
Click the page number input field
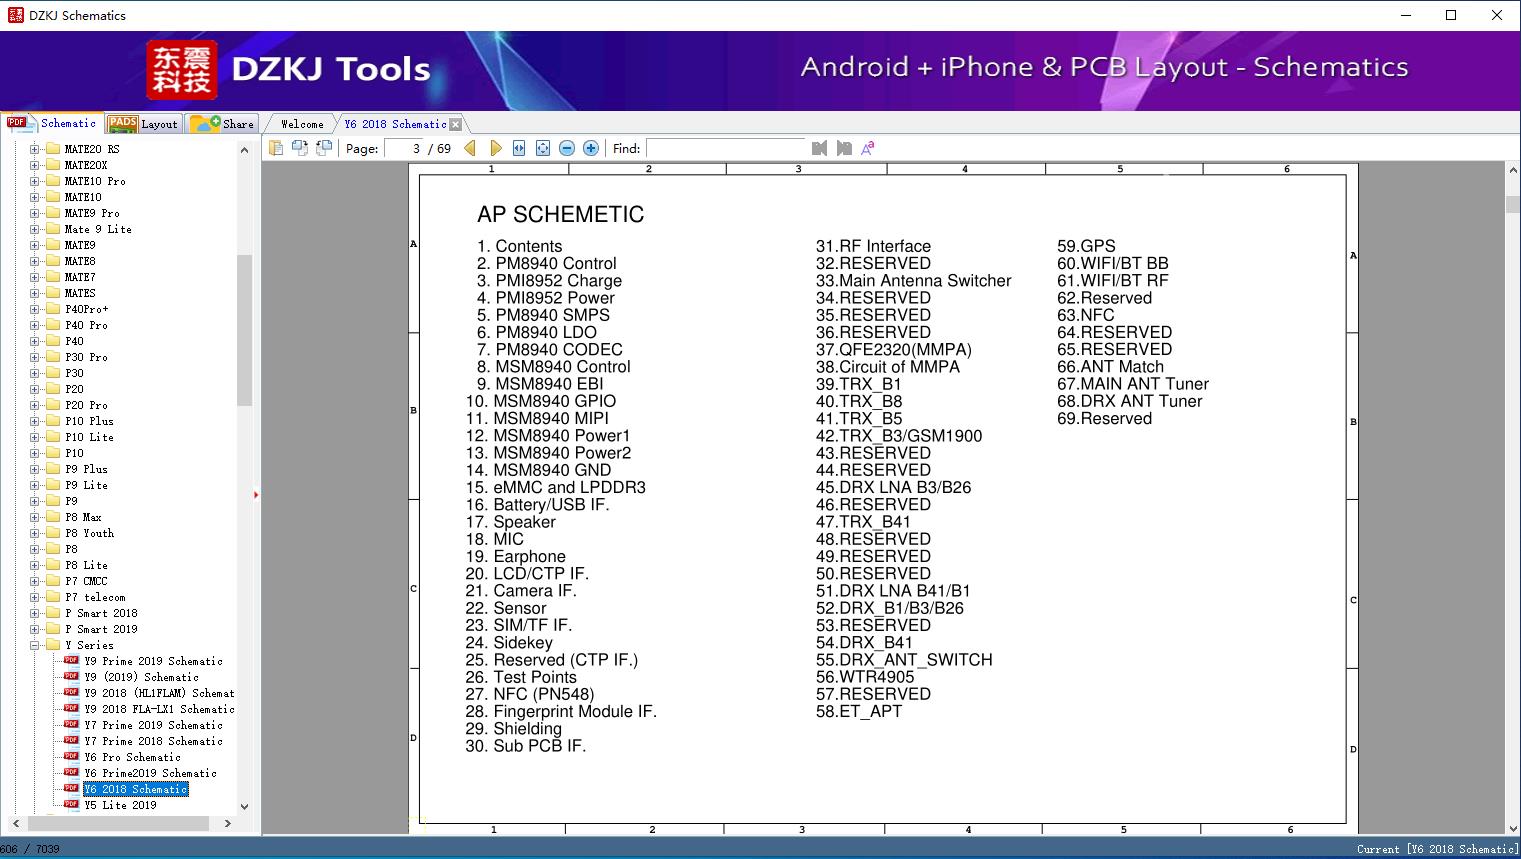[404, 148]
